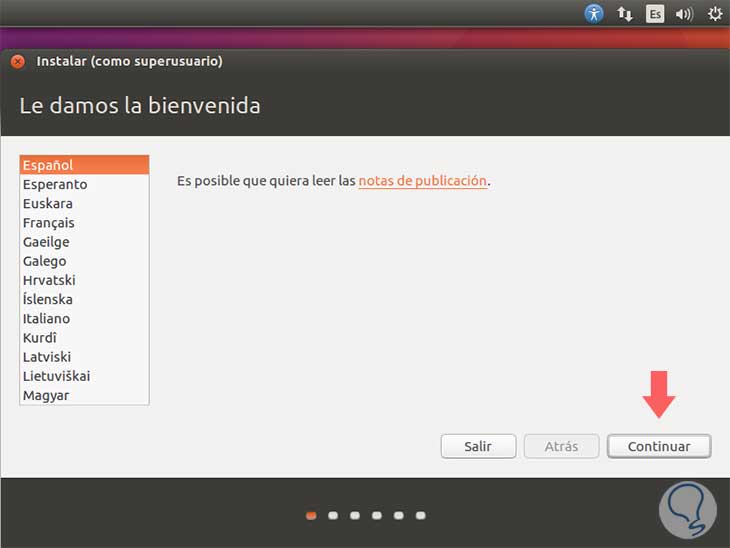The width and height of the screenshot is (730, 548).
Task: Click the Salir button
Action: (478, 446)
